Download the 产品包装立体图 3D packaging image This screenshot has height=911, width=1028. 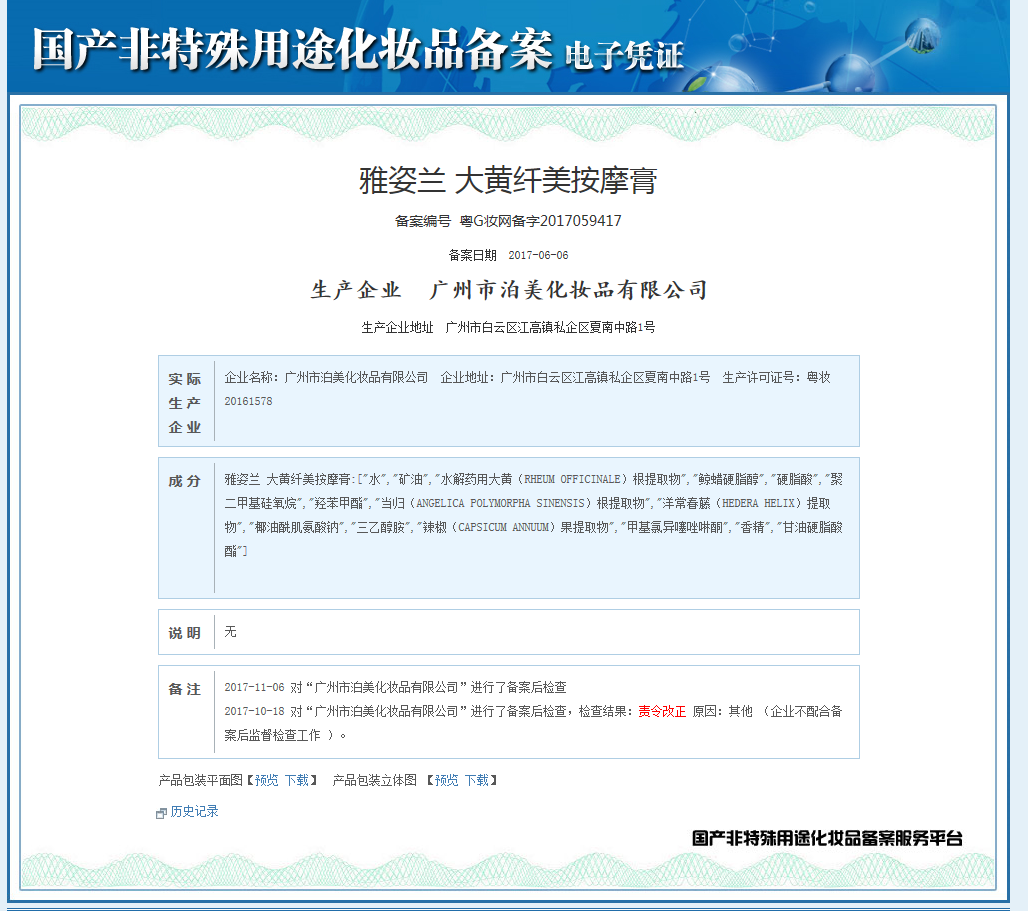click(x=477, y=780)
